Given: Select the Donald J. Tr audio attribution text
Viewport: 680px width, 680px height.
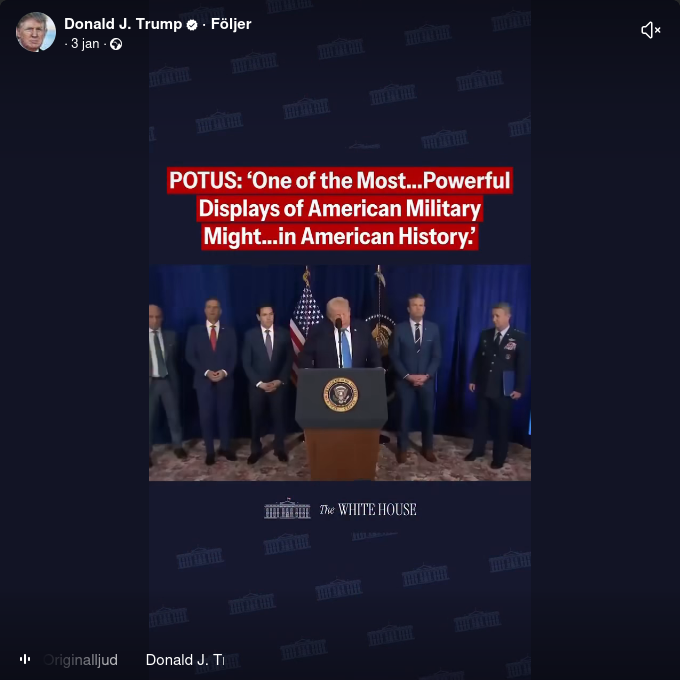Looking at the screenshot, I should pos(185,660).
